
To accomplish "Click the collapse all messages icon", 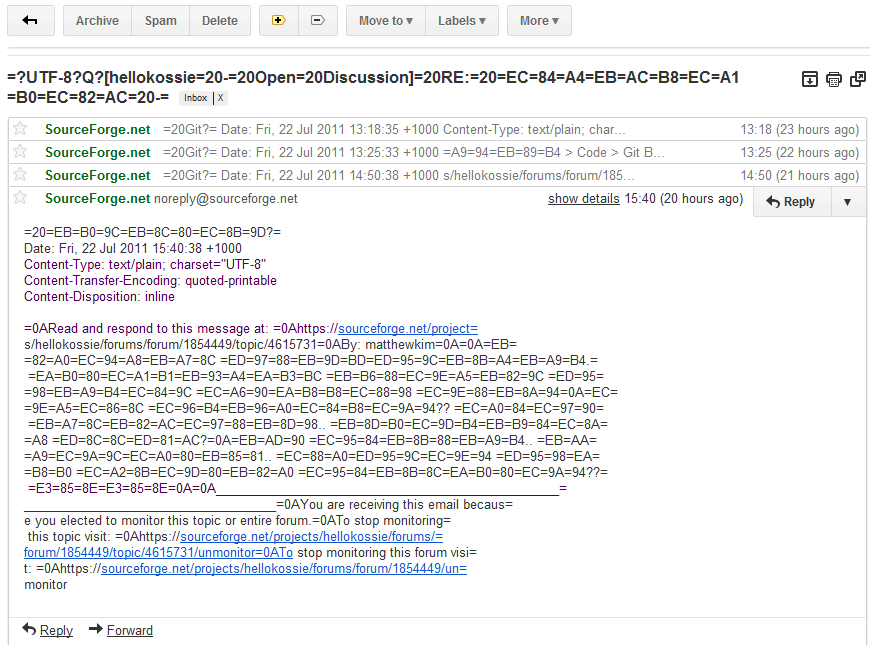I will click(810, 80).
